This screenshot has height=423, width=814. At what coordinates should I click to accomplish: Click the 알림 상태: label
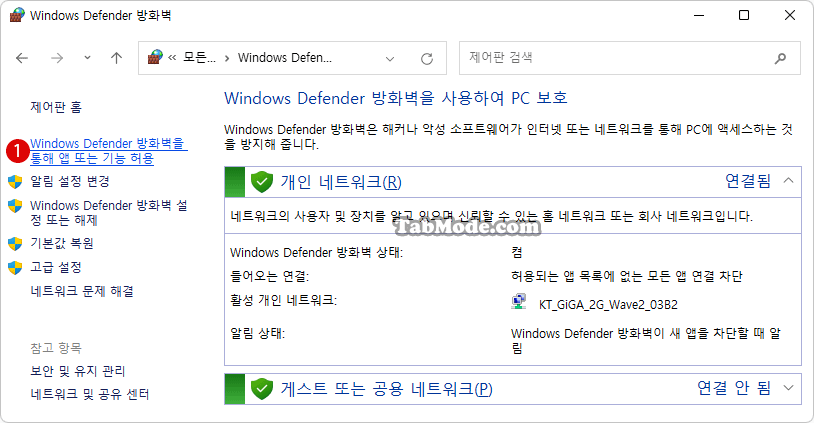pyautogui.click(x=257, y=334)
